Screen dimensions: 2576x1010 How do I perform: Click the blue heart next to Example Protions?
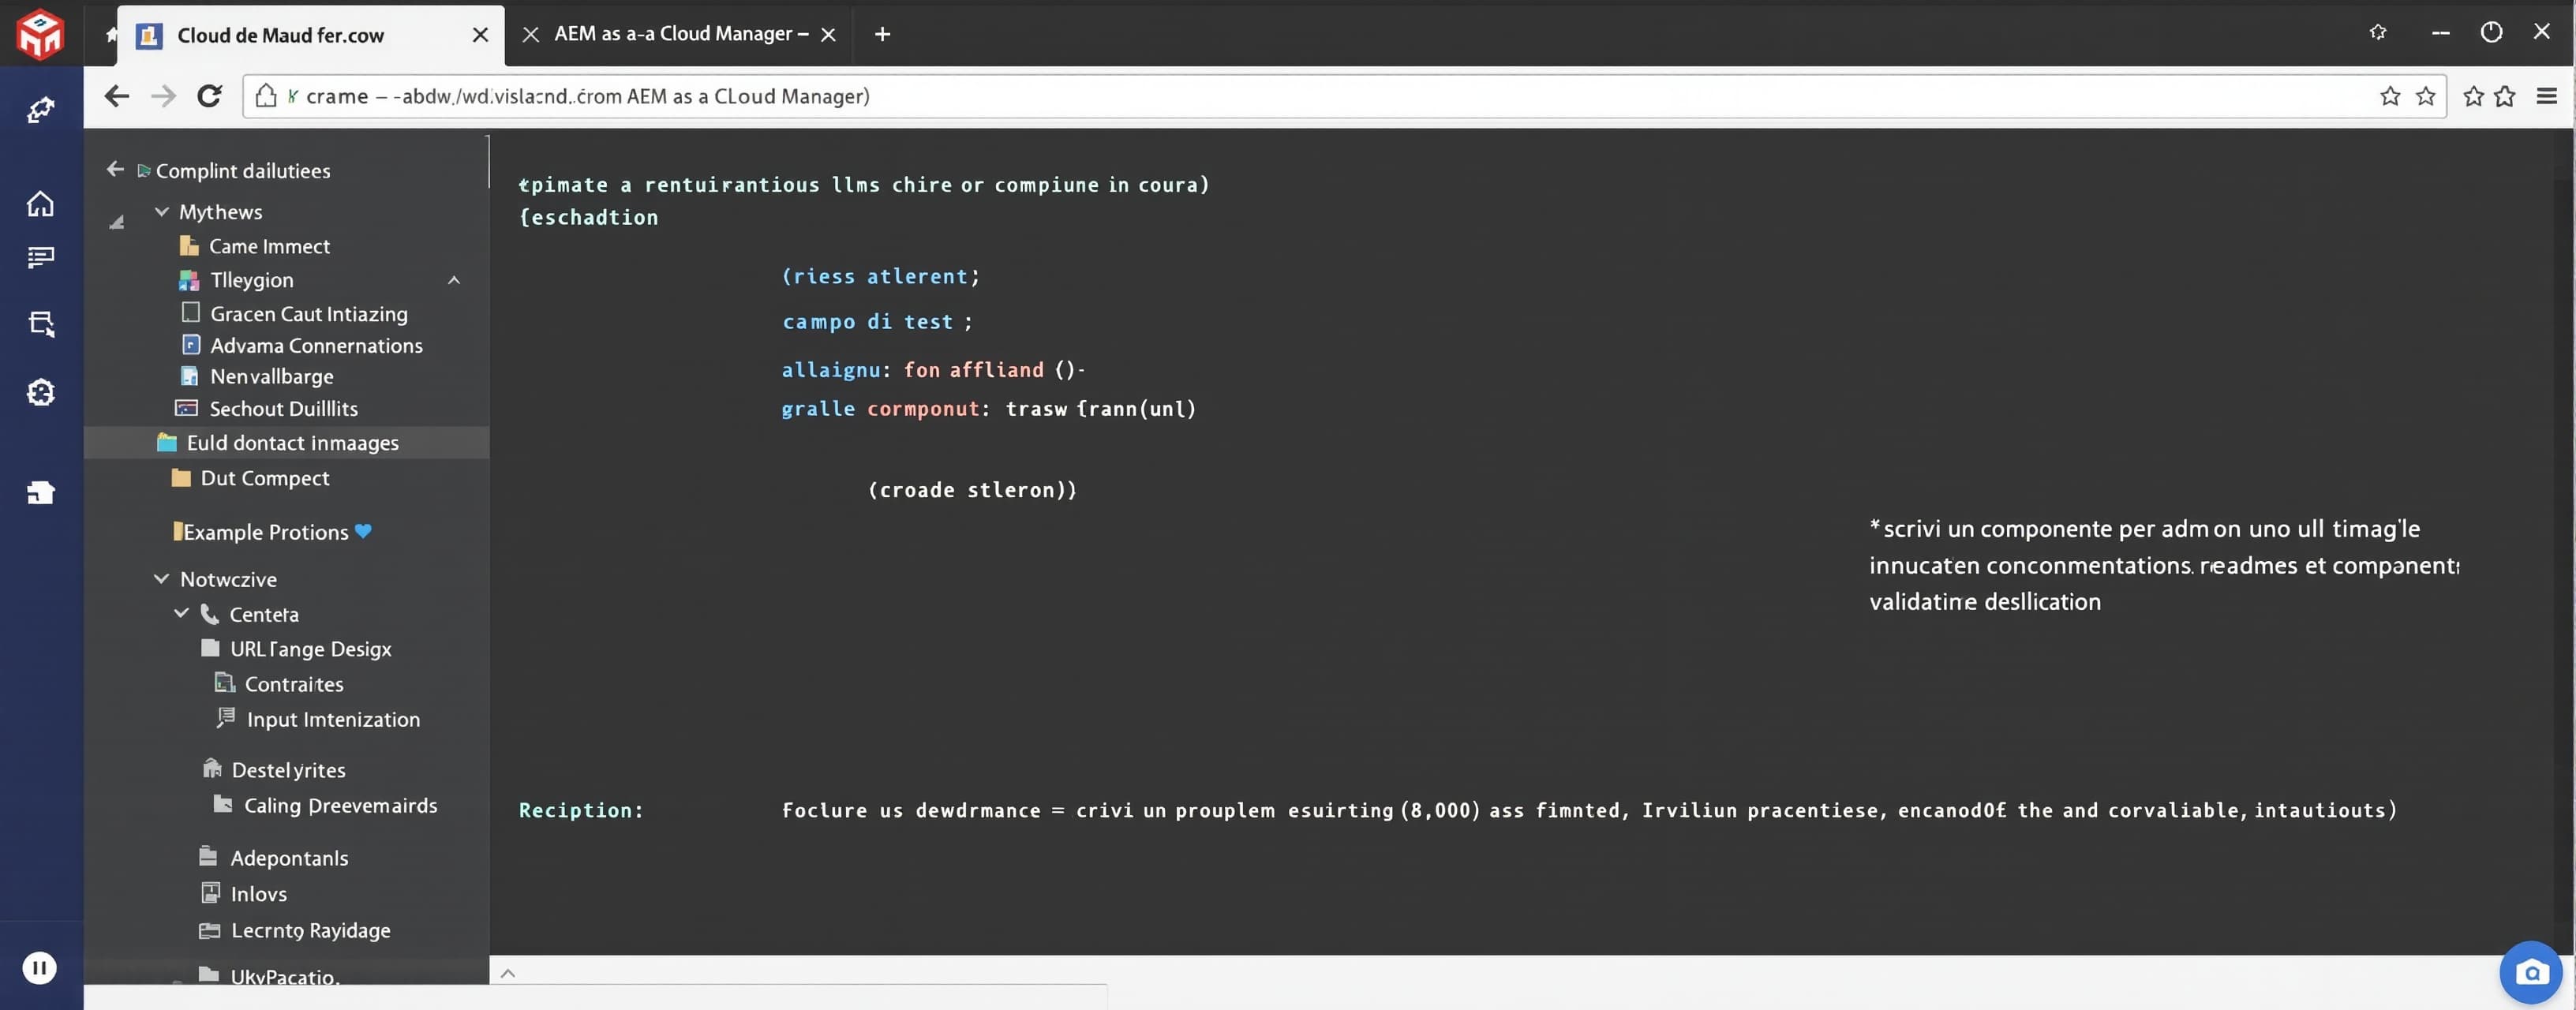point(363,531)
